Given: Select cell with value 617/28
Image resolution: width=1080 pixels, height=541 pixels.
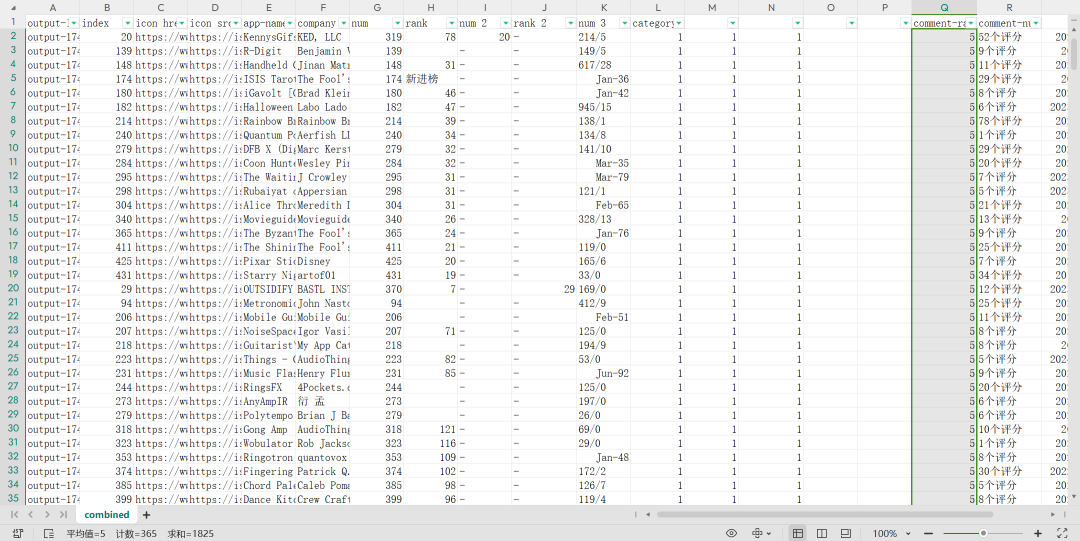Looking at the screenshot, I should point(603,65).
